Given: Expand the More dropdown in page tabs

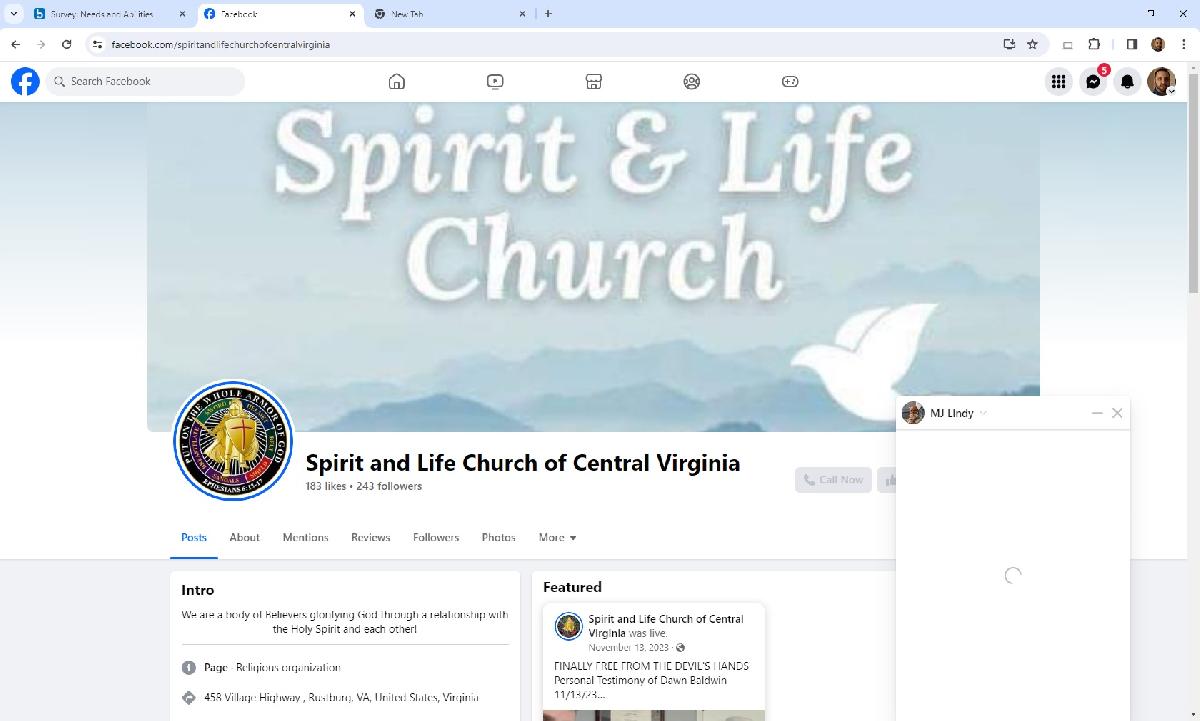Looking at the screenshot, I should pyautogui.click(x=557, y=538).
